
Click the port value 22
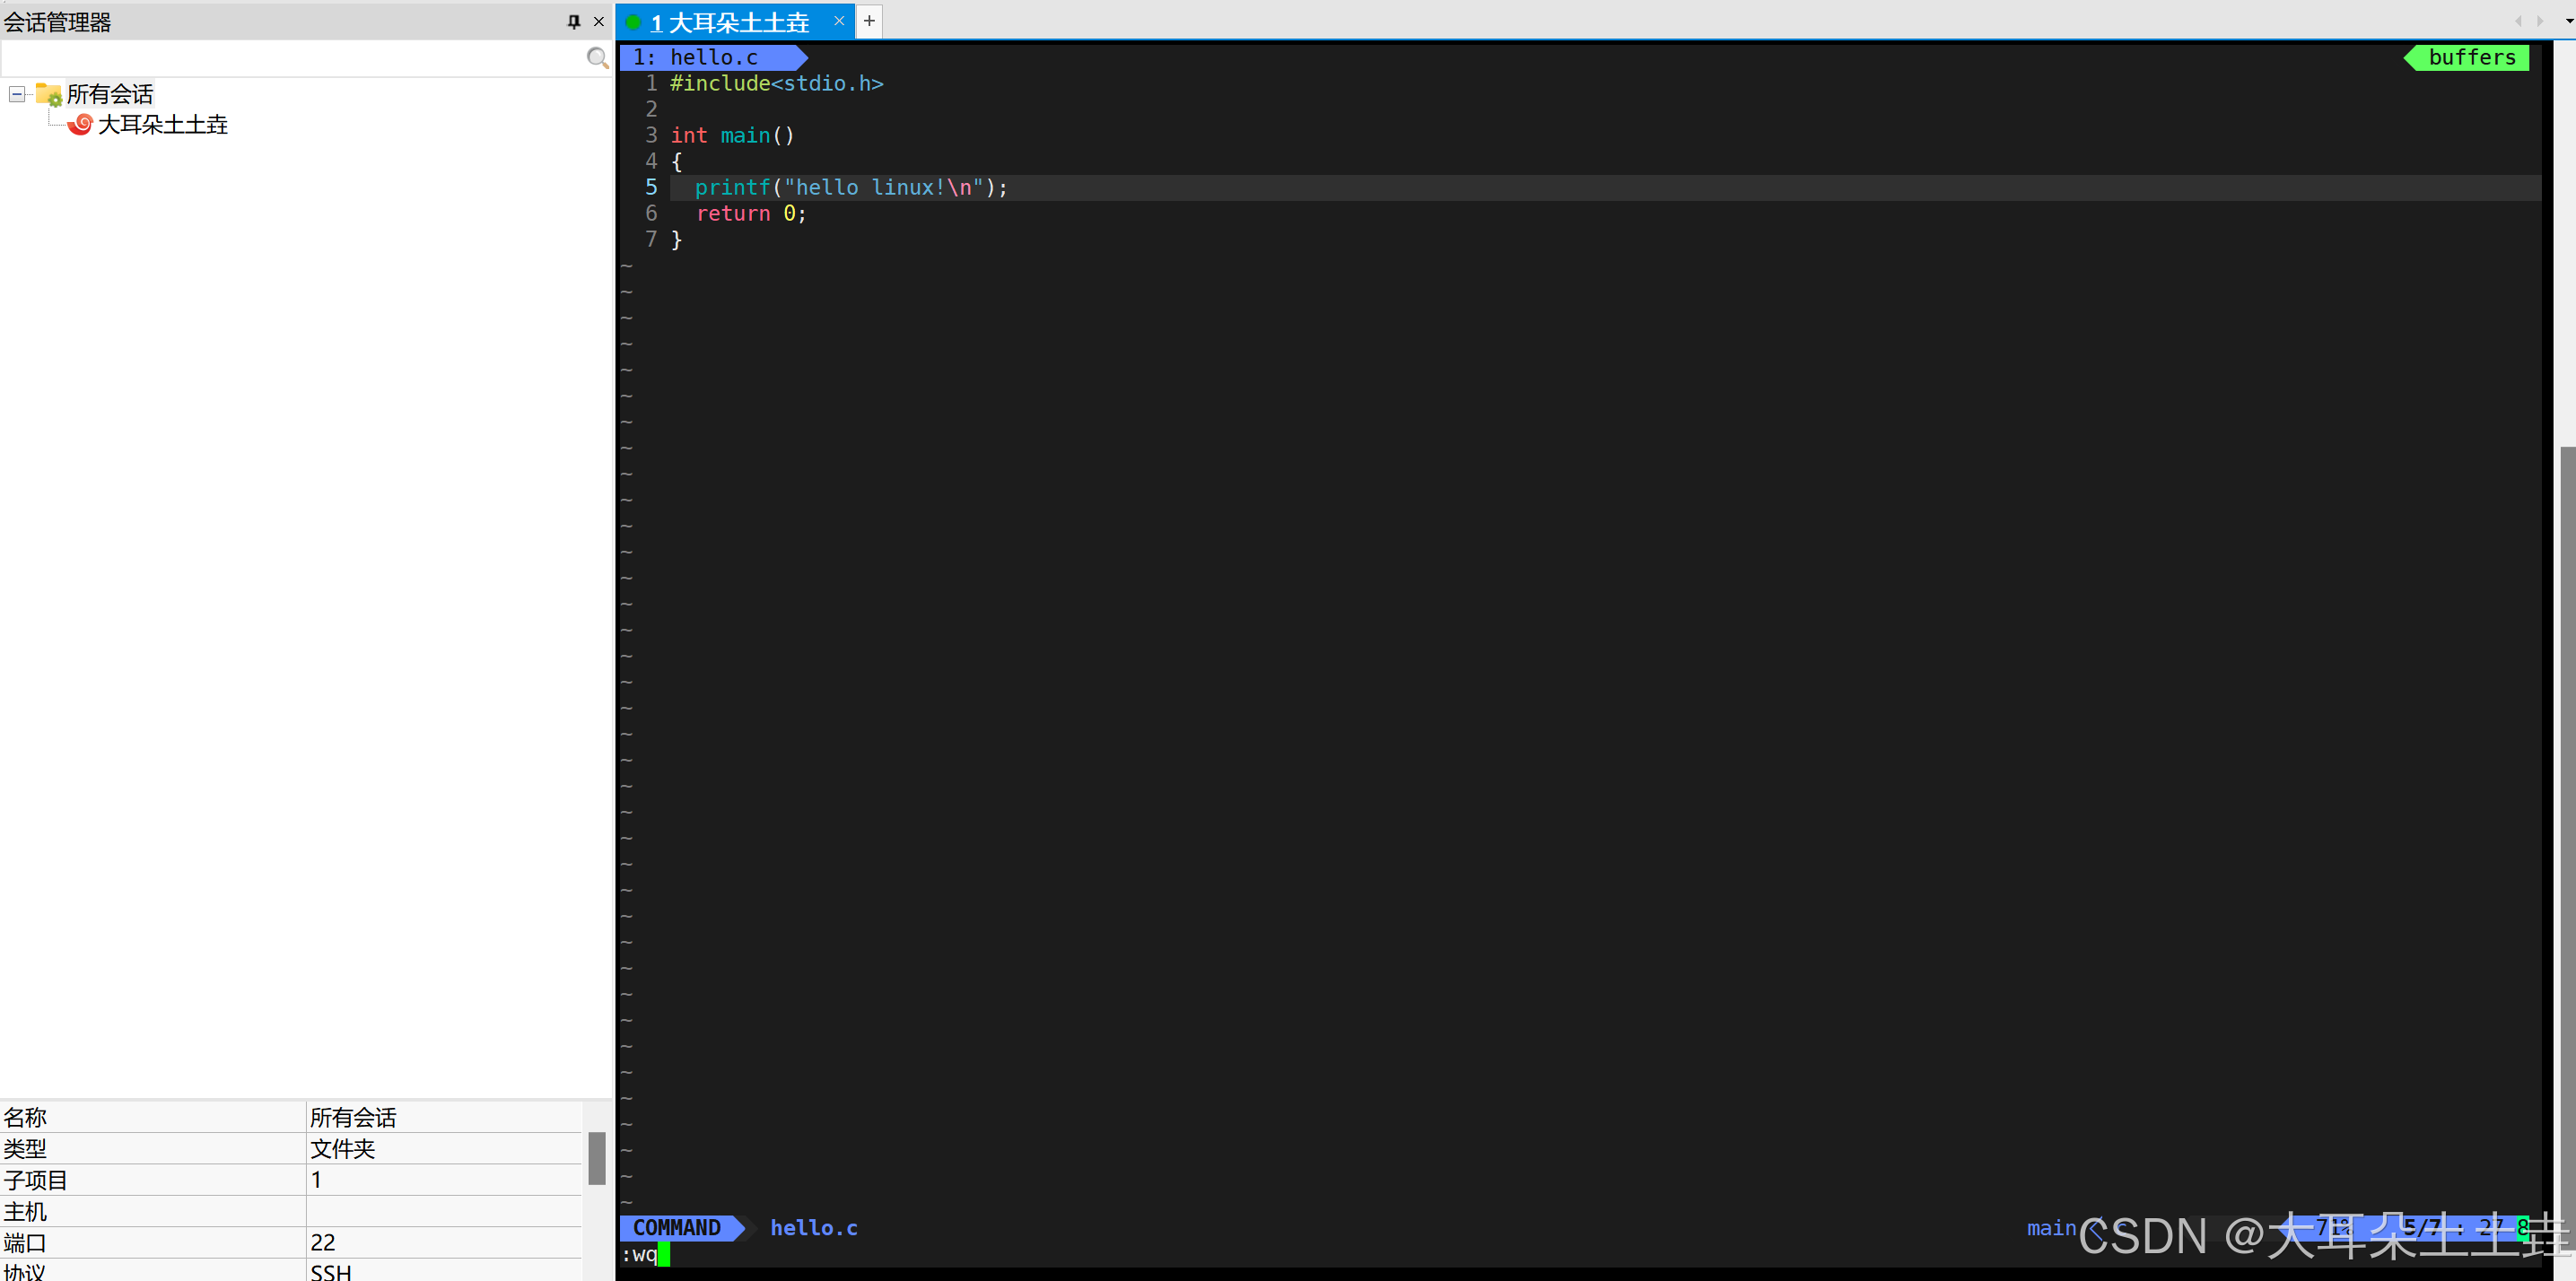(x=323, y=1242)
